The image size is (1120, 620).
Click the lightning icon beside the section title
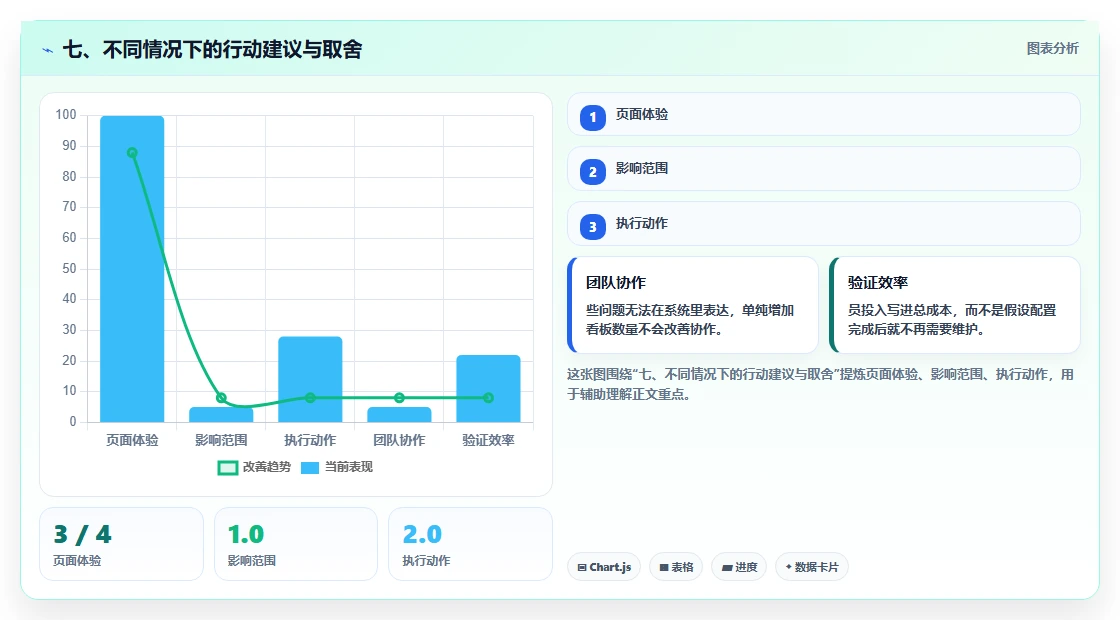pyautogui.click(x=48, y=51)
